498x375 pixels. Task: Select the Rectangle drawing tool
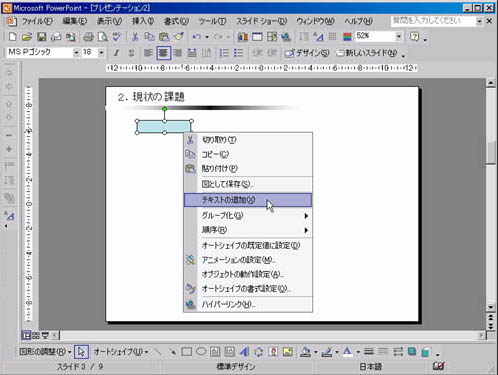click(x=186, y=352)
